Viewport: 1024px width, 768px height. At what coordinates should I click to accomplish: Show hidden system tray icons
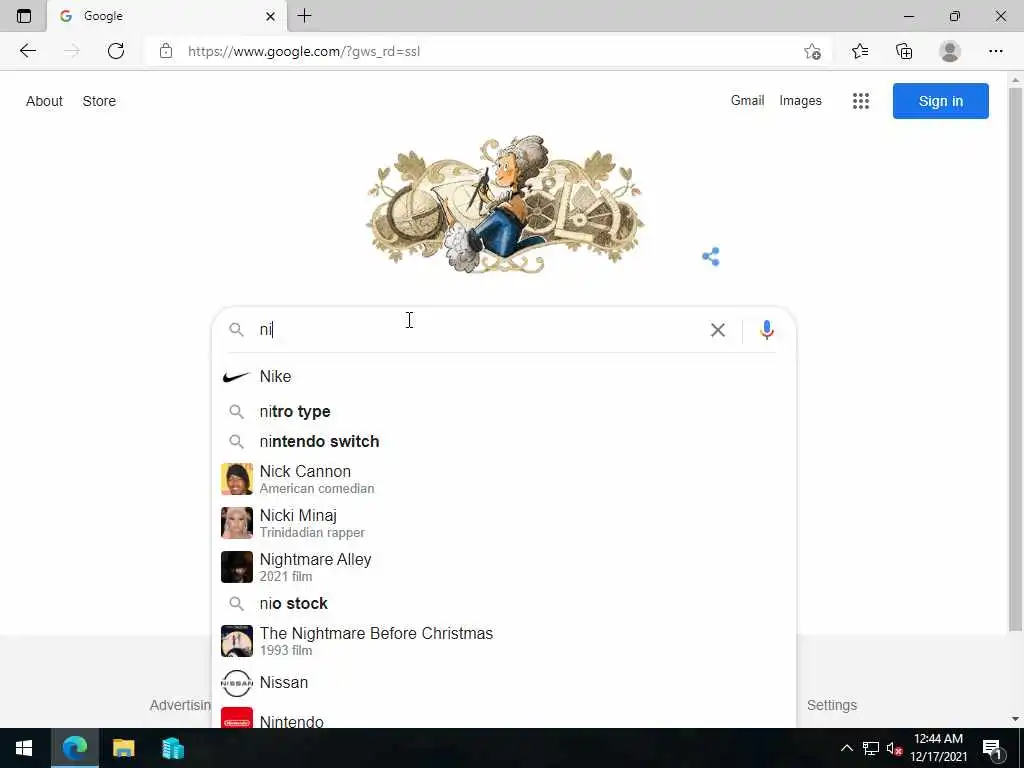coord(846,748)
